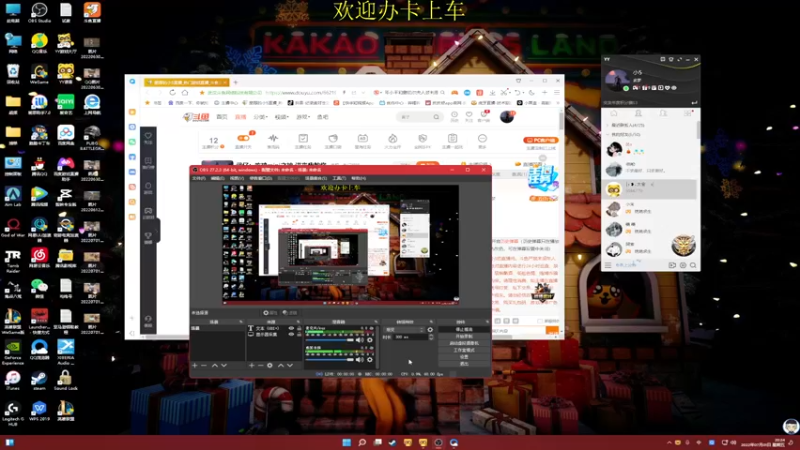
Task: Click the Windows Start button on taskbar
Action: click(347, 442)
